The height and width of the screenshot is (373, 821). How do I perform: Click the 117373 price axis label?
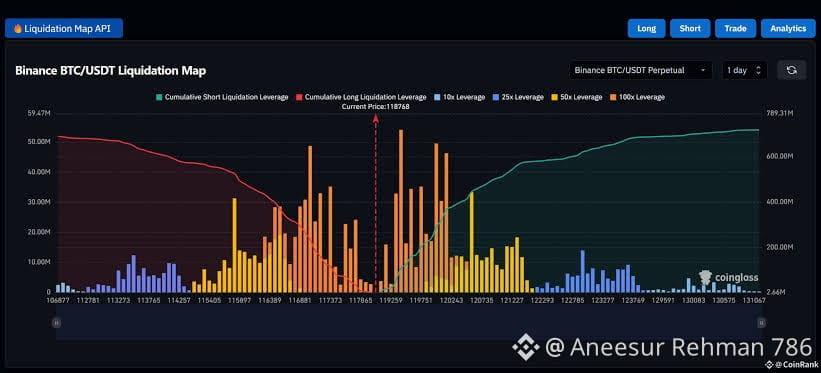click(x=331, y=301)
